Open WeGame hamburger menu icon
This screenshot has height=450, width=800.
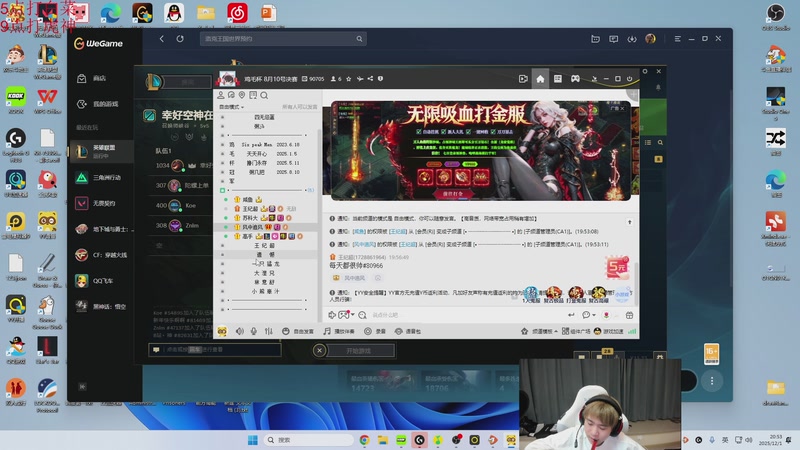[x=678, y=39]
